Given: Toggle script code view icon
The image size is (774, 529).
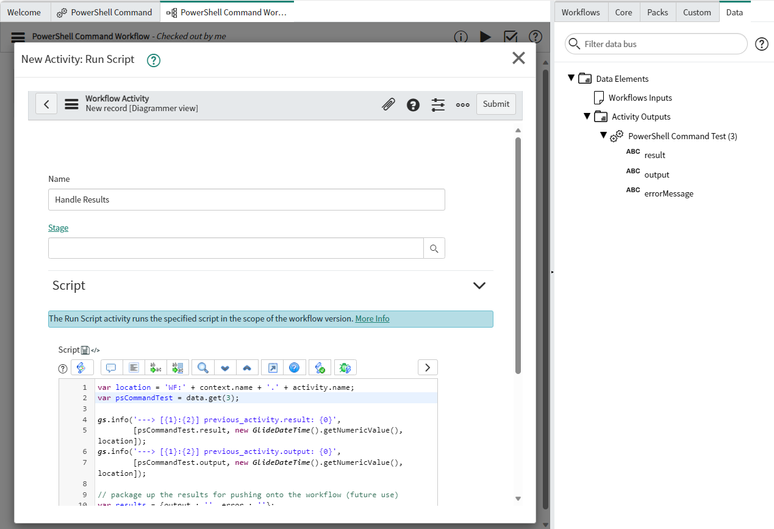Looking at the screenshot, I should point(95,350).
